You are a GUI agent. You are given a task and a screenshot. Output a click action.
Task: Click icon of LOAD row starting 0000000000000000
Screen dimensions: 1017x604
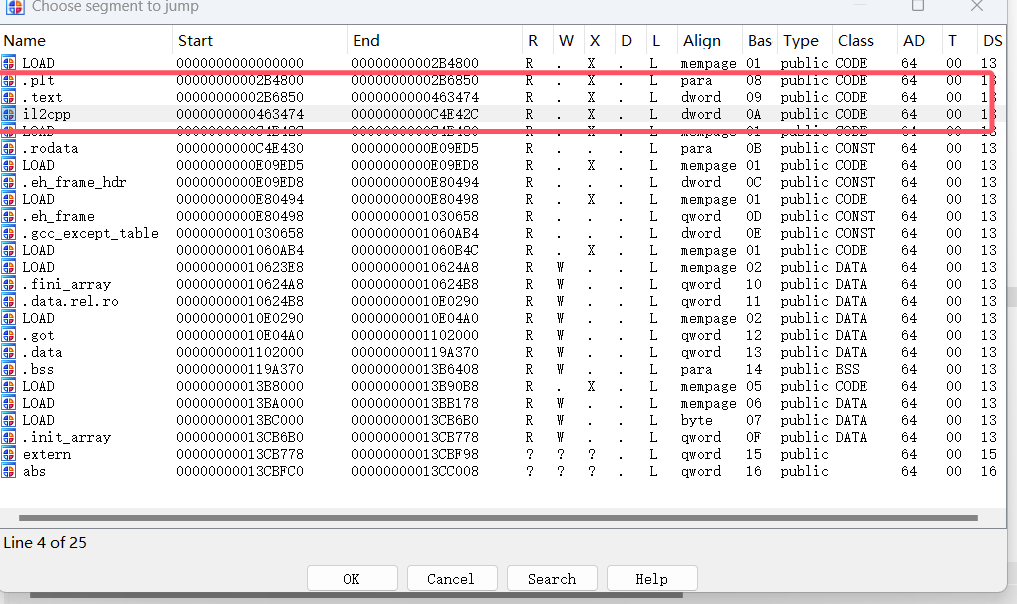(x=8, y=63)
